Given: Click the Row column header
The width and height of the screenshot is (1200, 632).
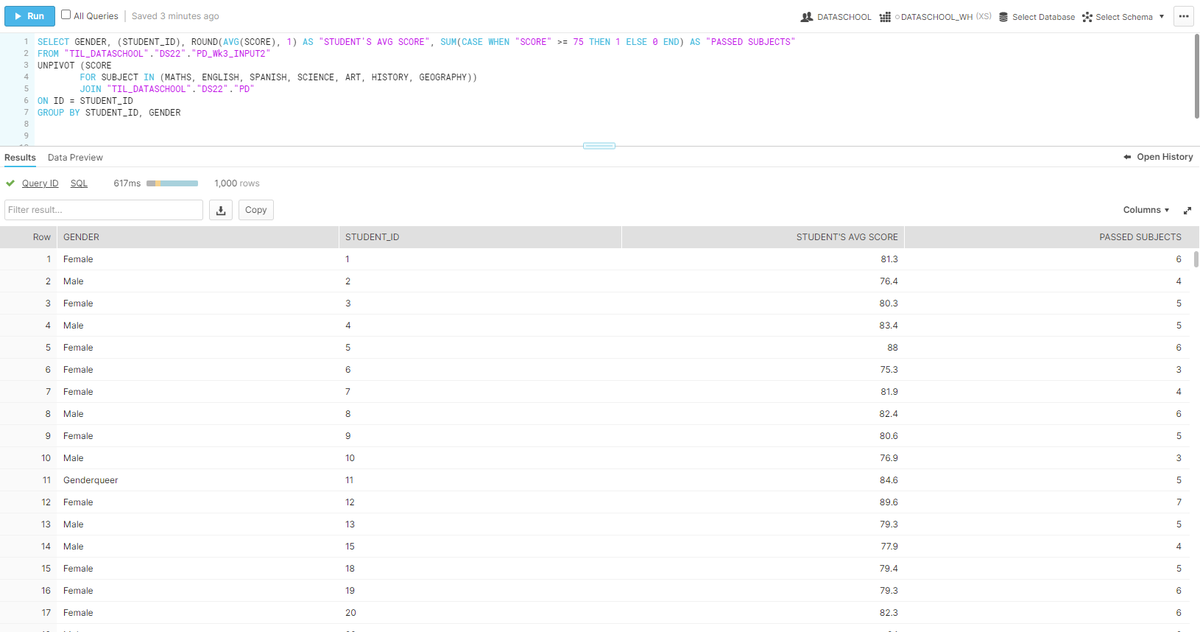Looking at the screenshot, I should [29, 237].
